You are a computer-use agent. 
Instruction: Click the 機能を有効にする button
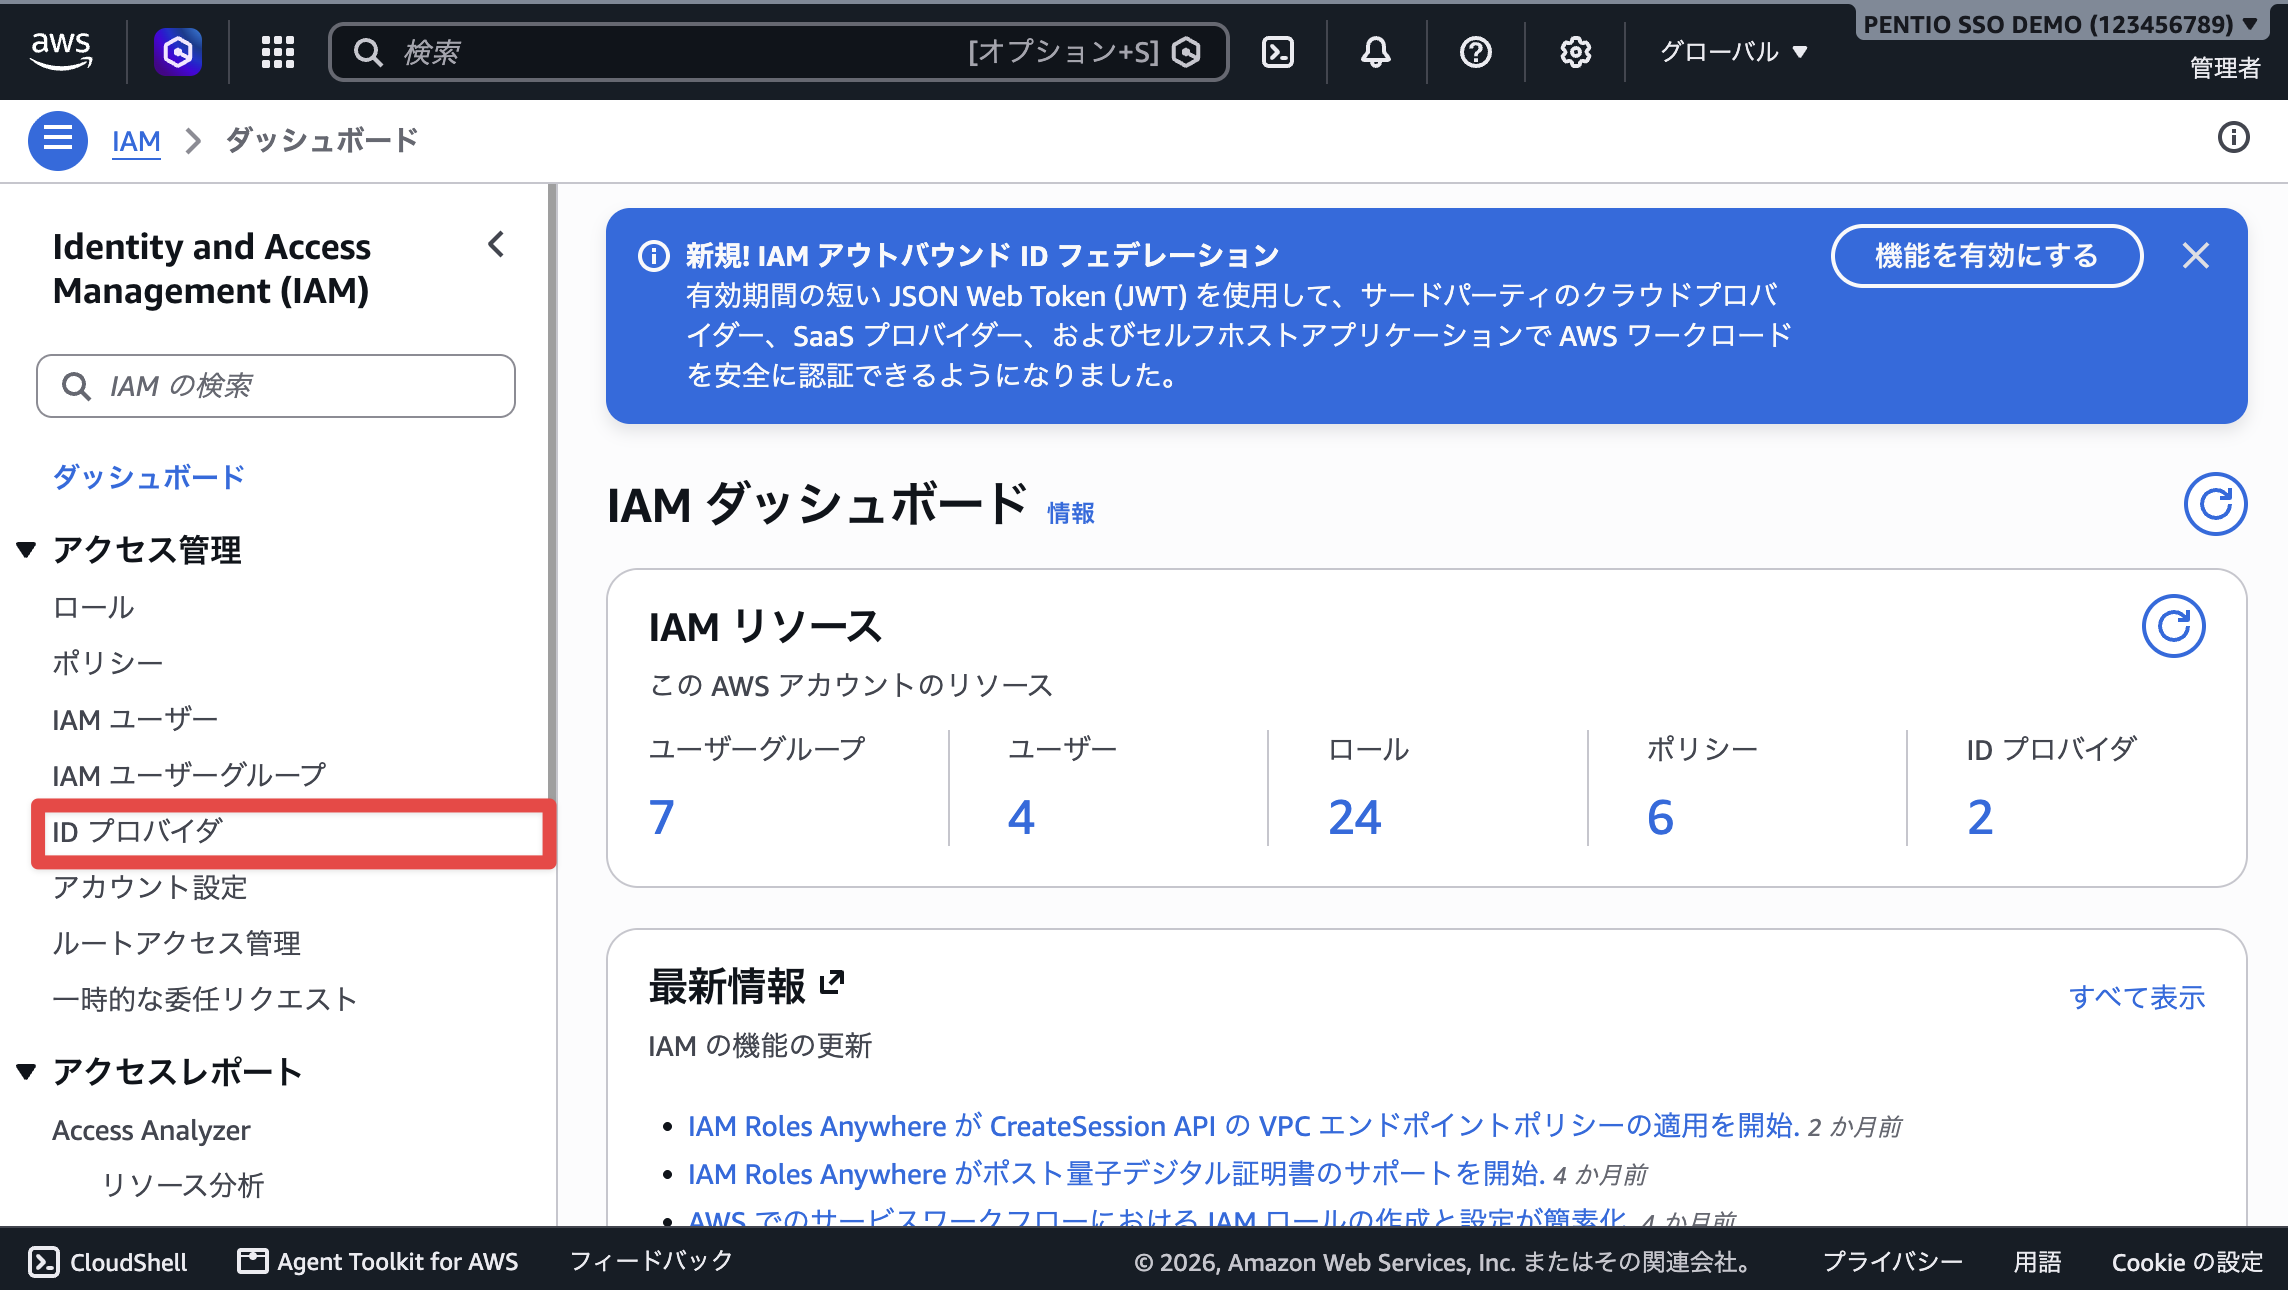coord(1987,256)
